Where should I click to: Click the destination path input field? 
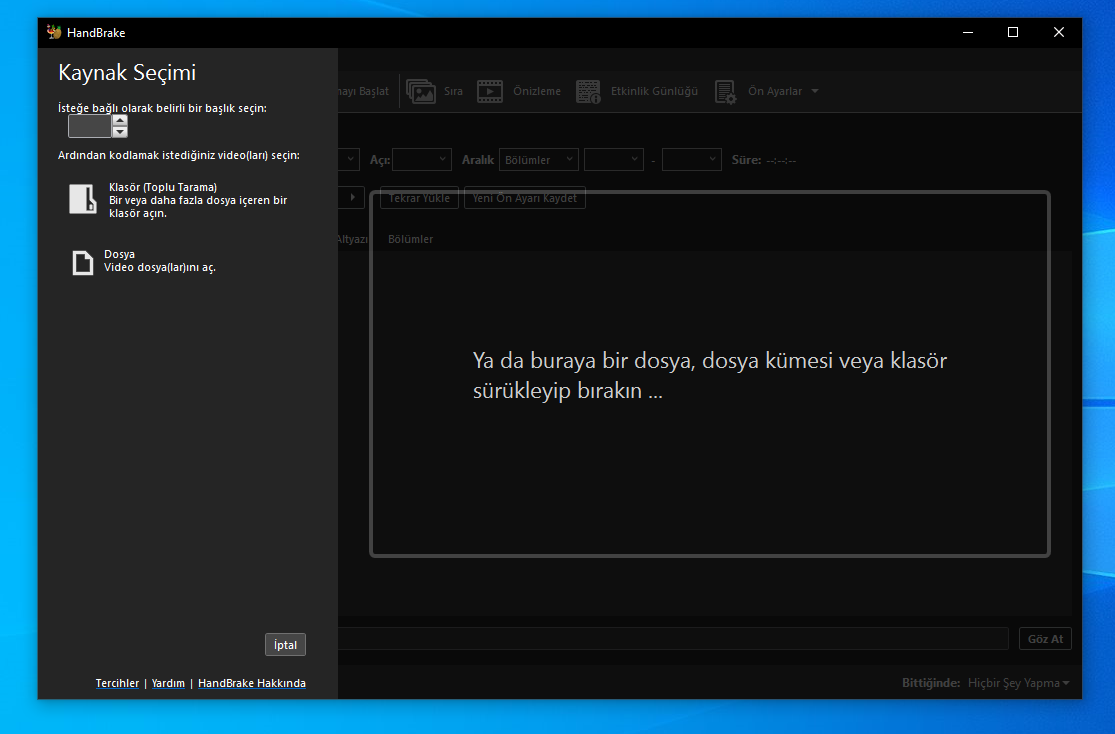(673, 639)
